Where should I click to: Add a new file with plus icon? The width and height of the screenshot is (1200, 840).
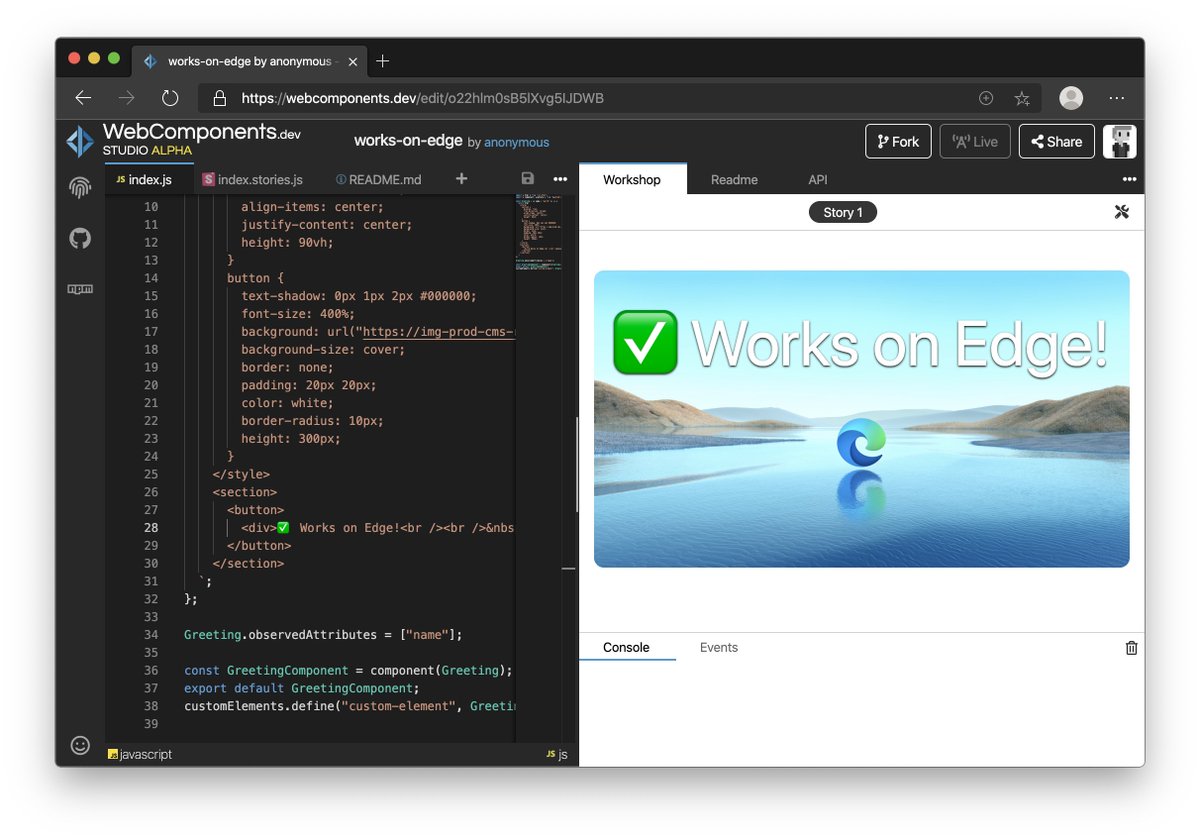pyautogui.click(x=461, y=179)
